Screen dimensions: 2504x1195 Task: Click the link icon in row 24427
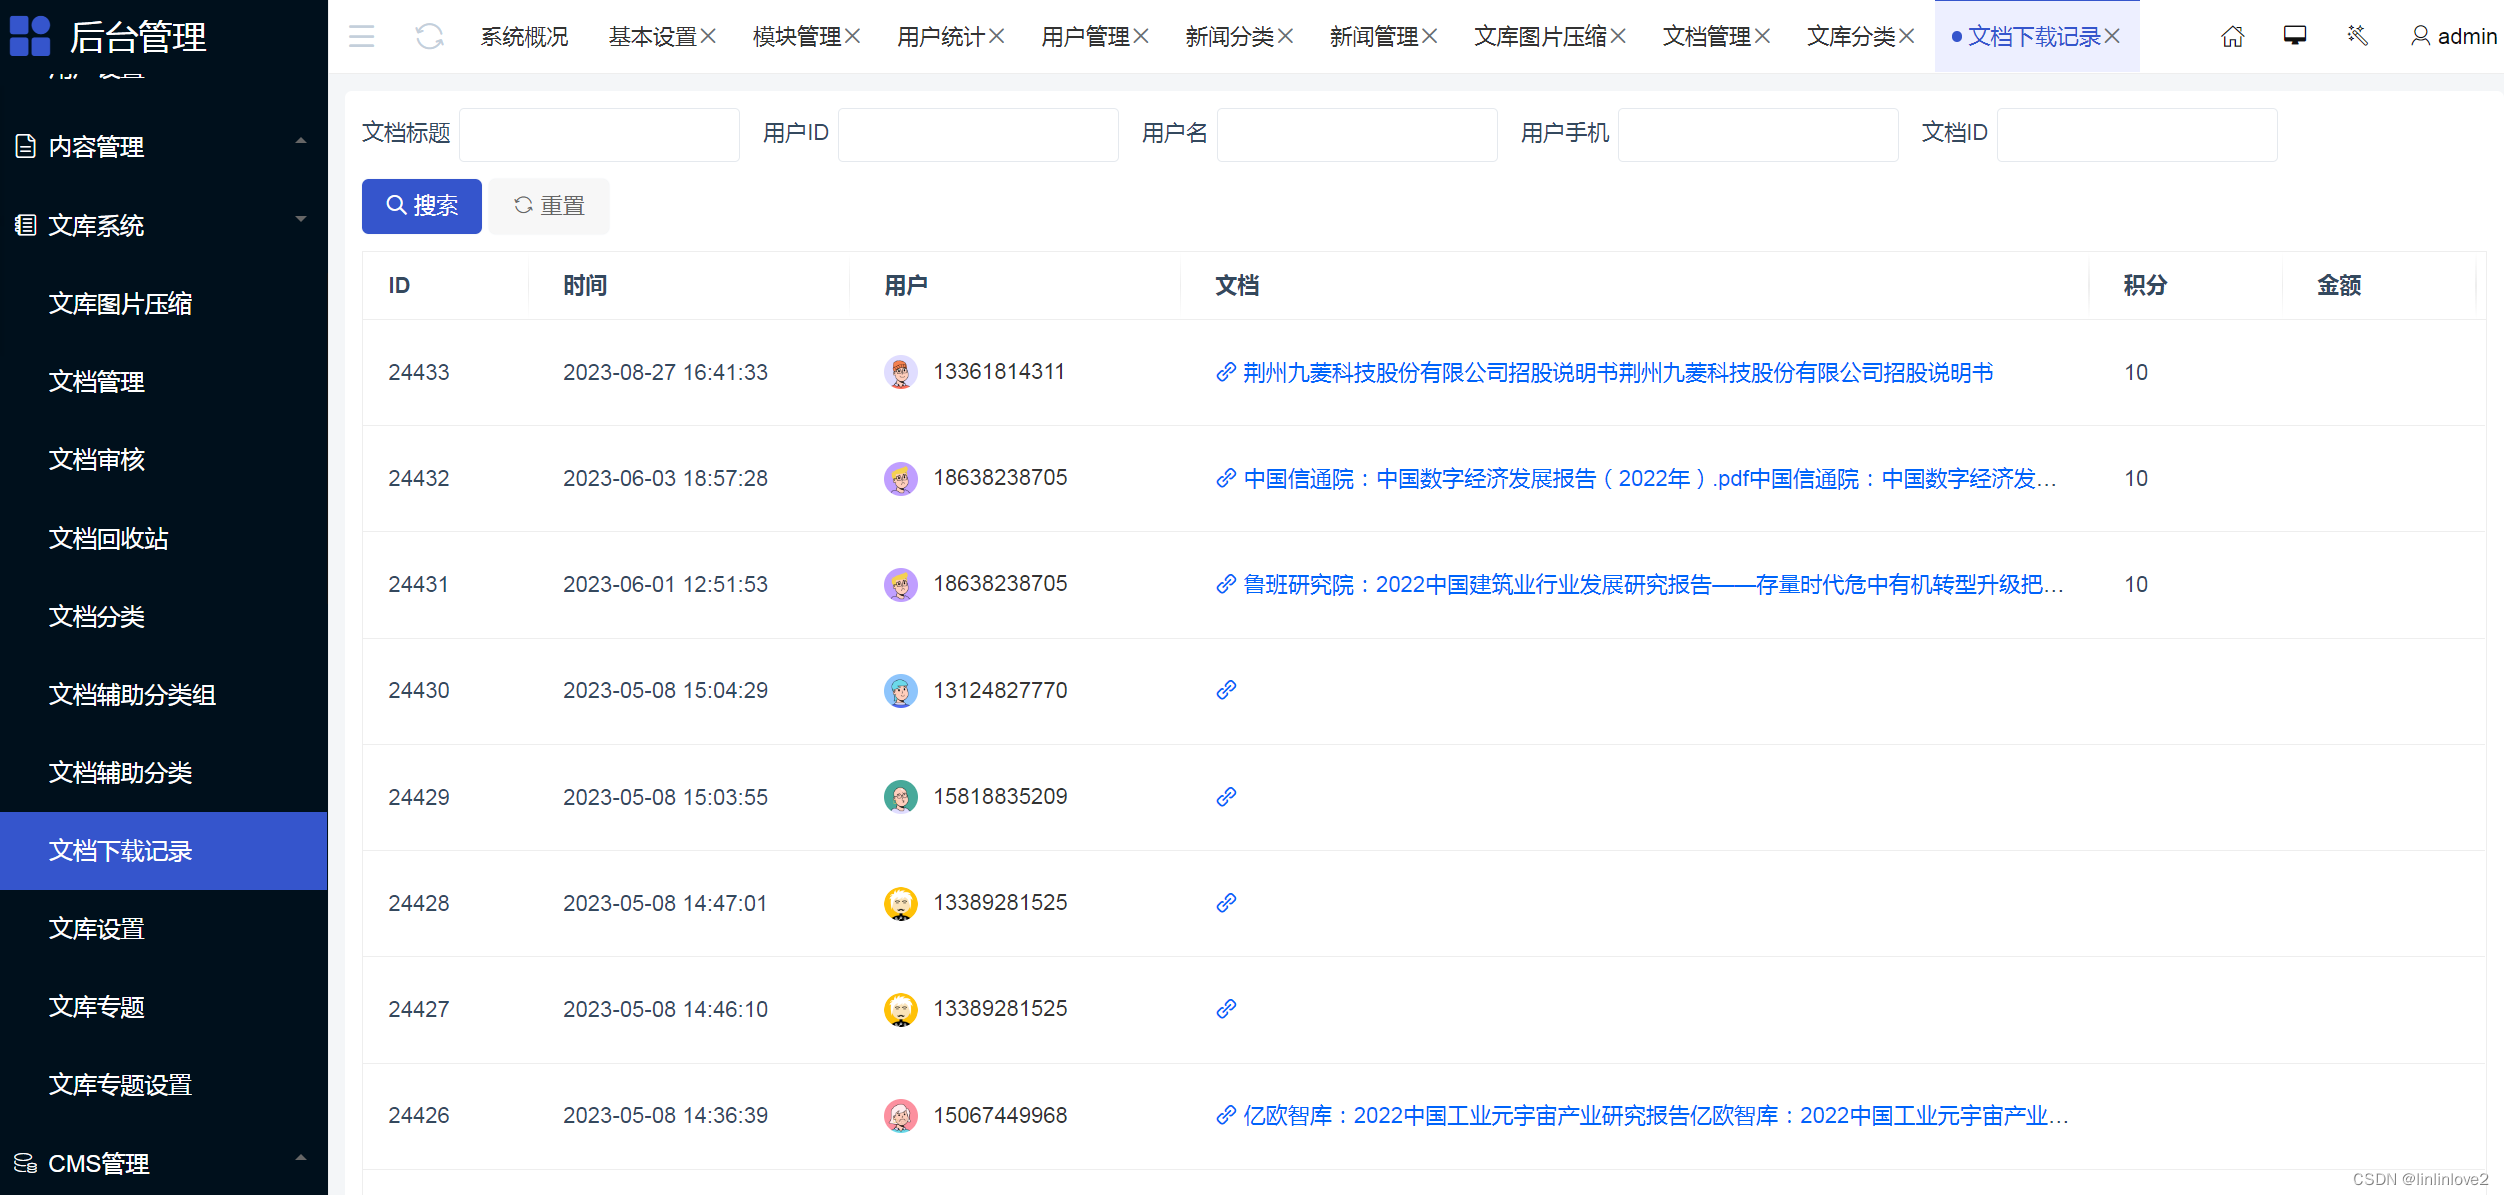(1226, 1009)
